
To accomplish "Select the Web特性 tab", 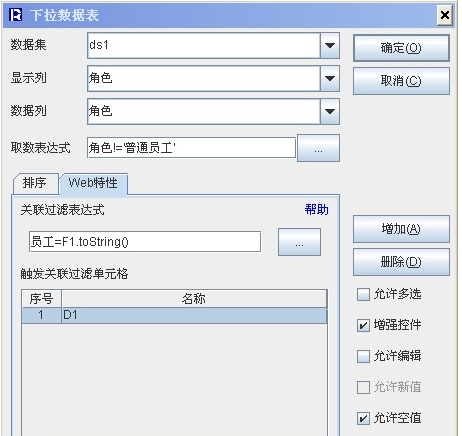I will coord(93,183).
